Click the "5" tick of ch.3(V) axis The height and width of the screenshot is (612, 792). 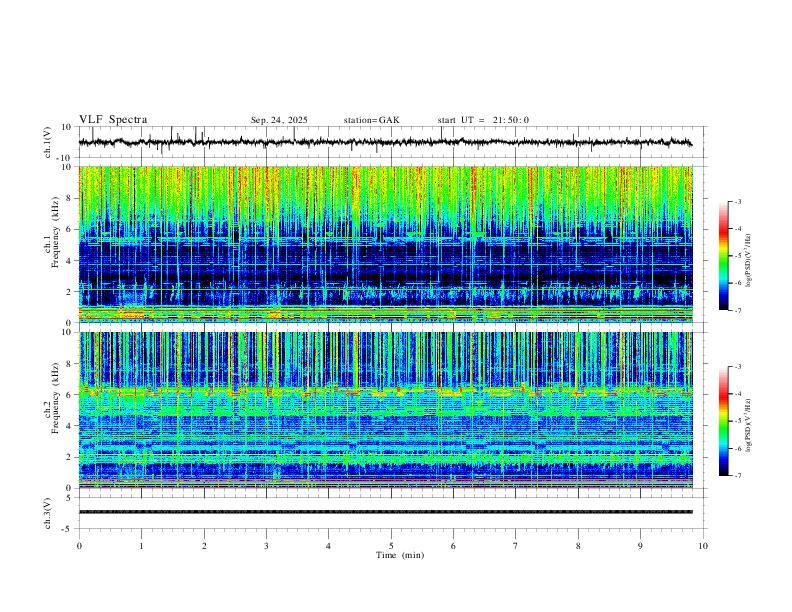69,498
